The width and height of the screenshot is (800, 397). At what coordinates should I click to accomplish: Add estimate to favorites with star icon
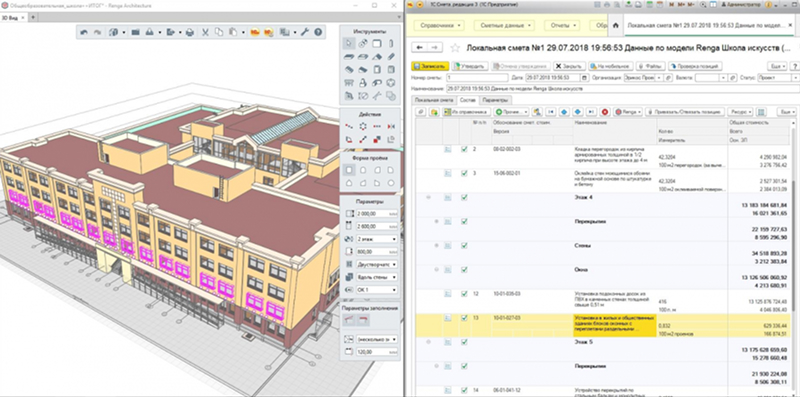(x=455, y=48)
